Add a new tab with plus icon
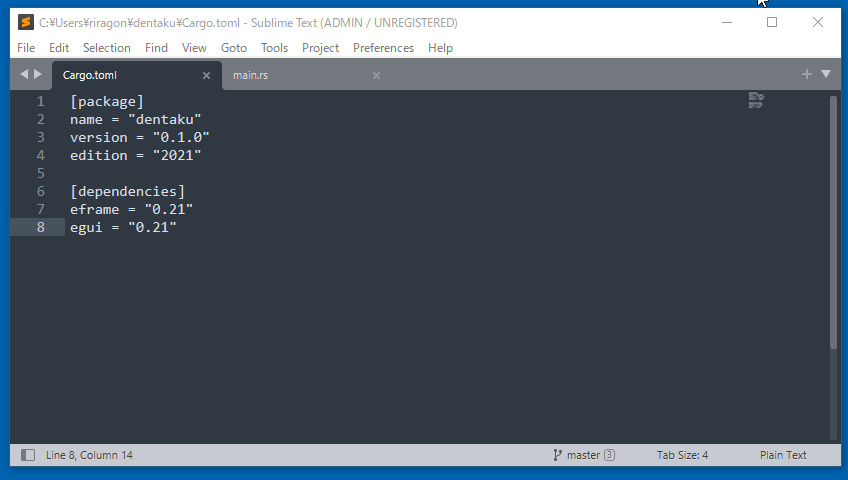This screenshot has width=848, height=480. 807,74
